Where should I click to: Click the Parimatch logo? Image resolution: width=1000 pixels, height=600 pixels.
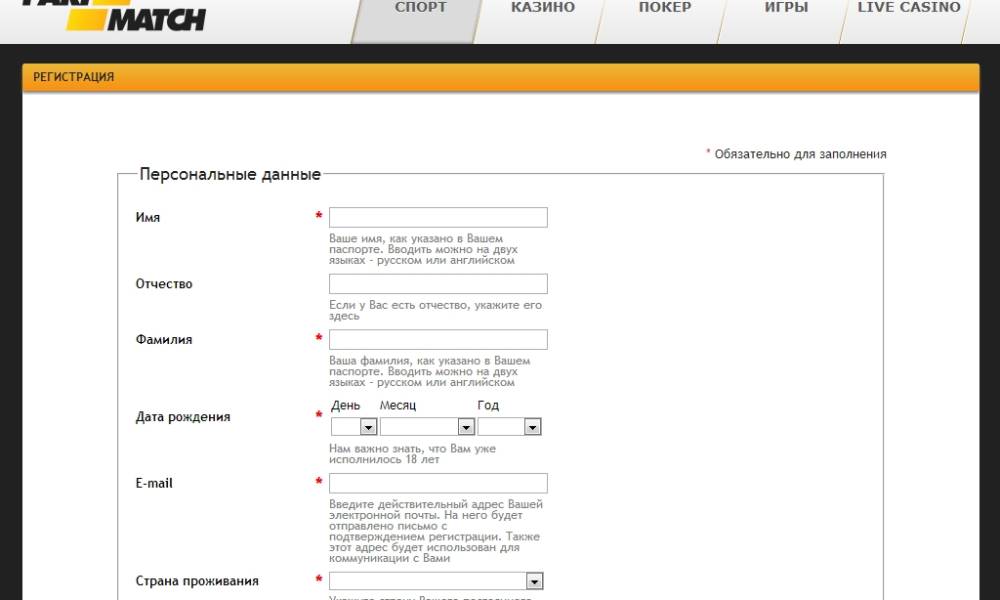[115, 15]
